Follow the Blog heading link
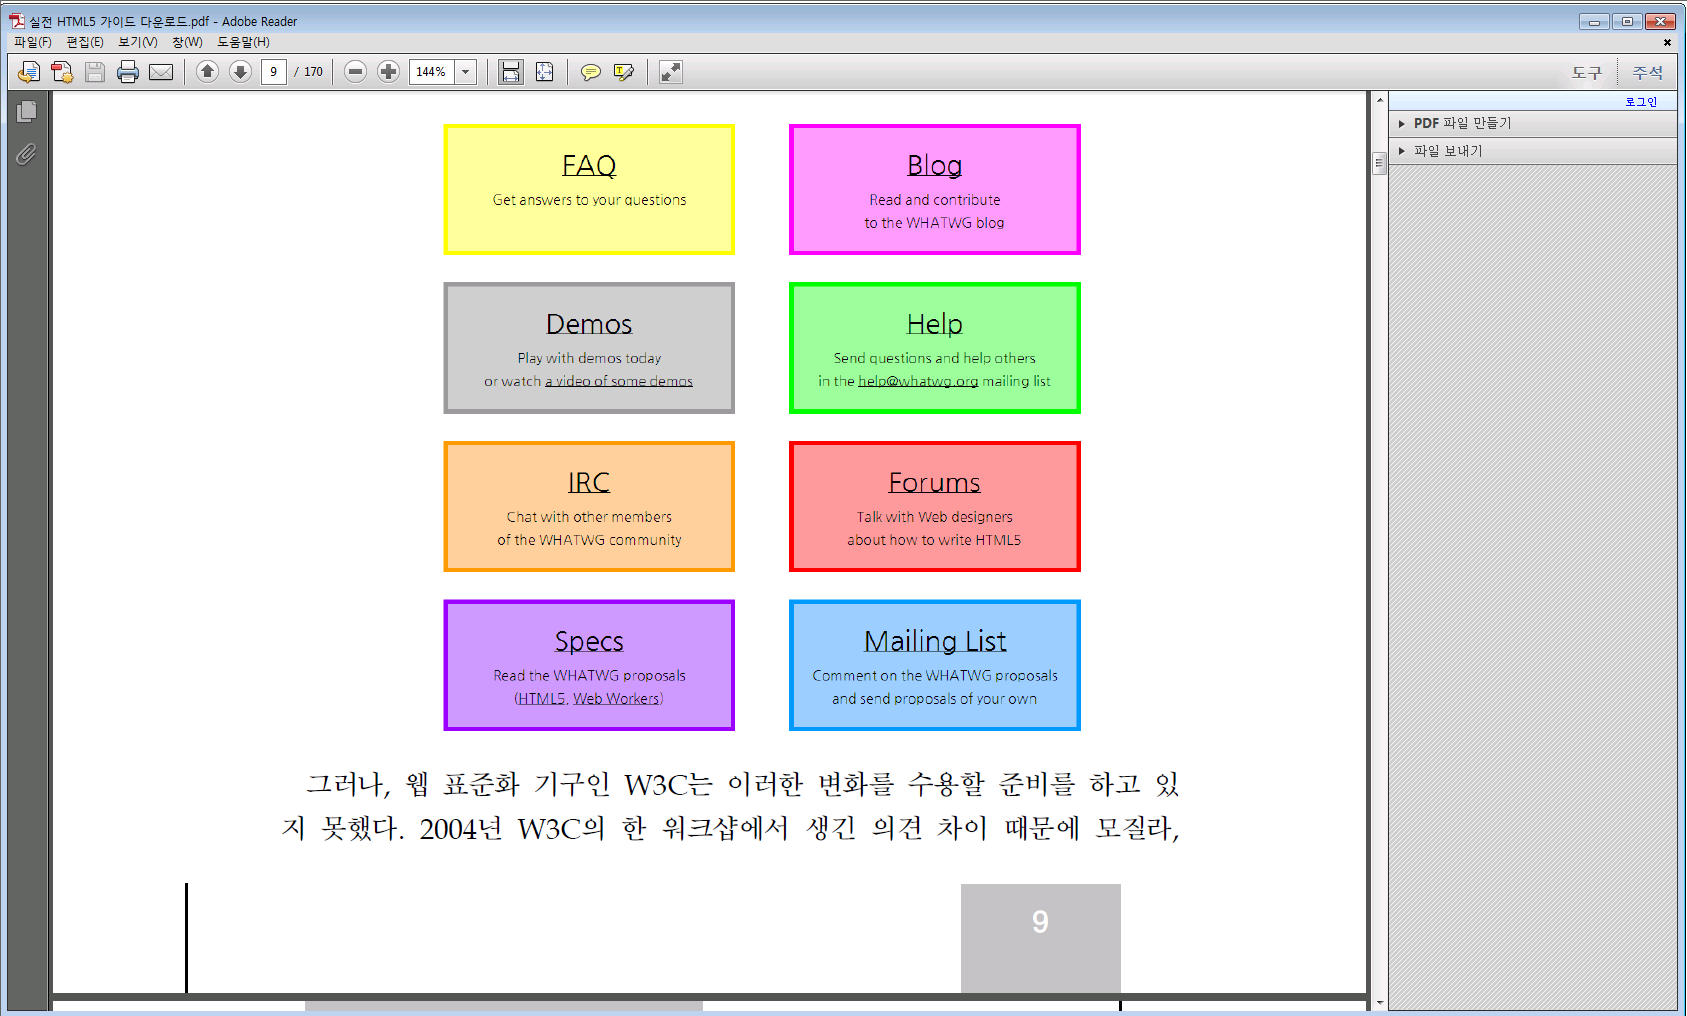Image resolution: width=1687 pixels, height=1016 pixels. coord(935,165)
